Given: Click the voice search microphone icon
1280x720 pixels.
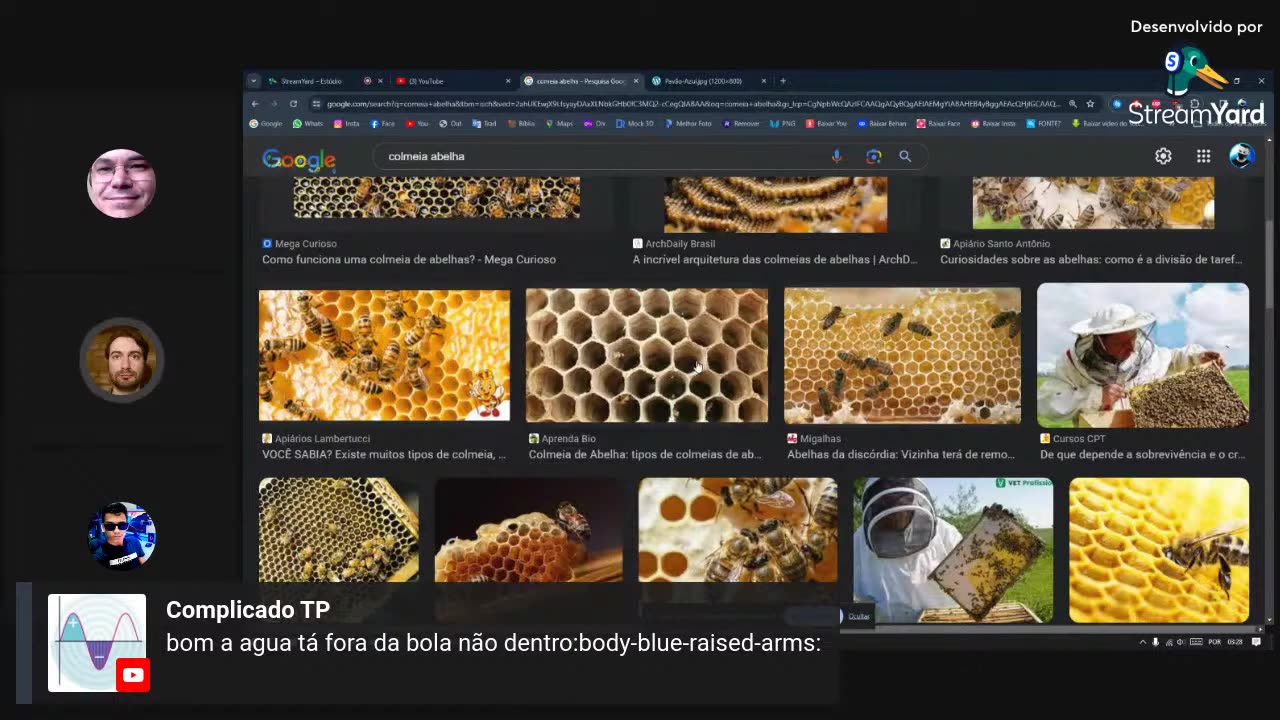Looking at the screenshot, I should [837, 156].
